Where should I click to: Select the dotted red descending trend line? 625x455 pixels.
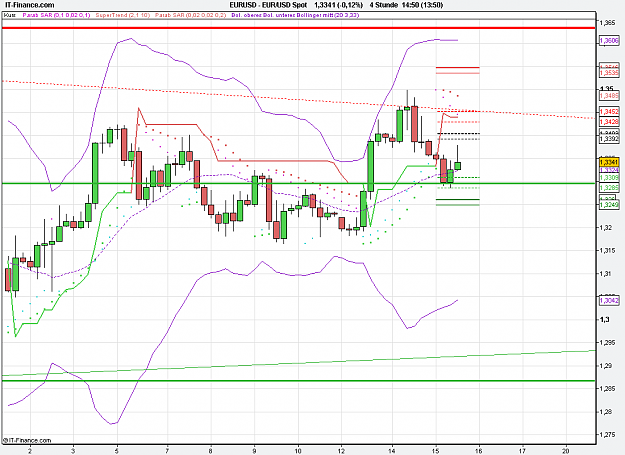click(298, 99)
